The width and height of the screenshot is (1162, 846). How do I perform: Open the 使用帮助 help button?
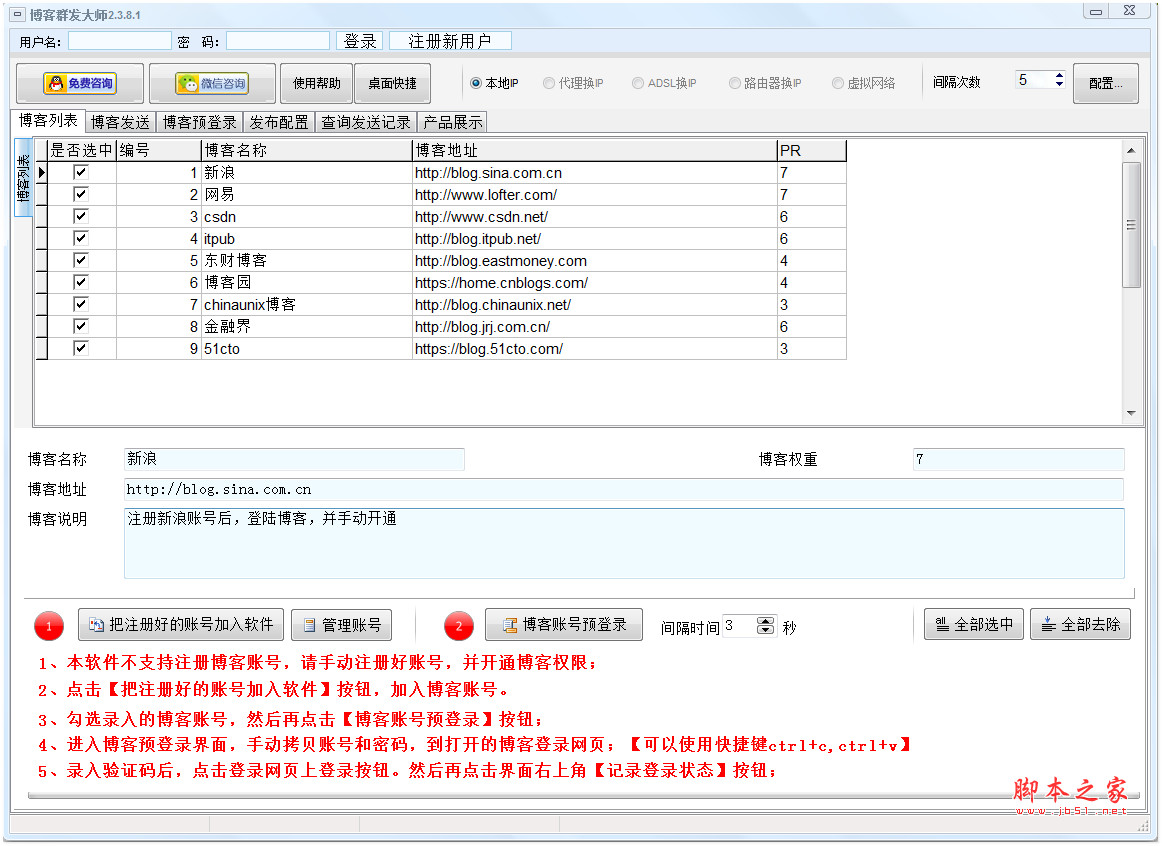coord(316,84)
